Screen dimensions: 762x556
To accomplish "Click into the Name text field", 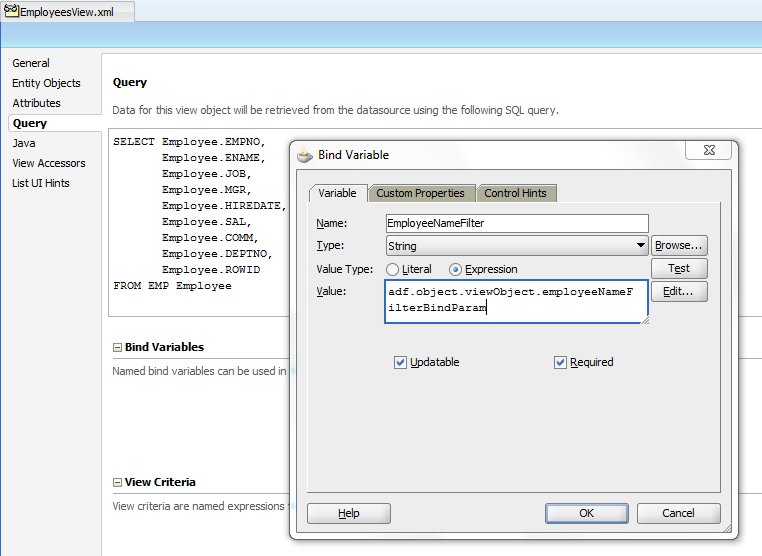I will (517, 224).
